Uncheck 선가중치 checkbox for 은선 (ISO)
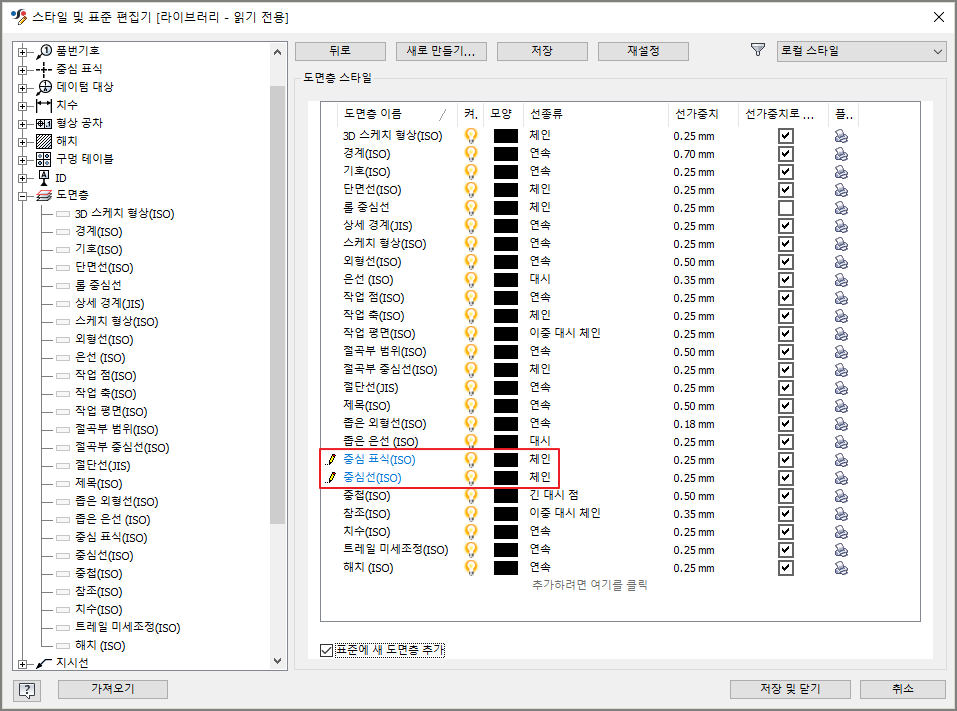The image size is (957, 711). click(785, 280)
